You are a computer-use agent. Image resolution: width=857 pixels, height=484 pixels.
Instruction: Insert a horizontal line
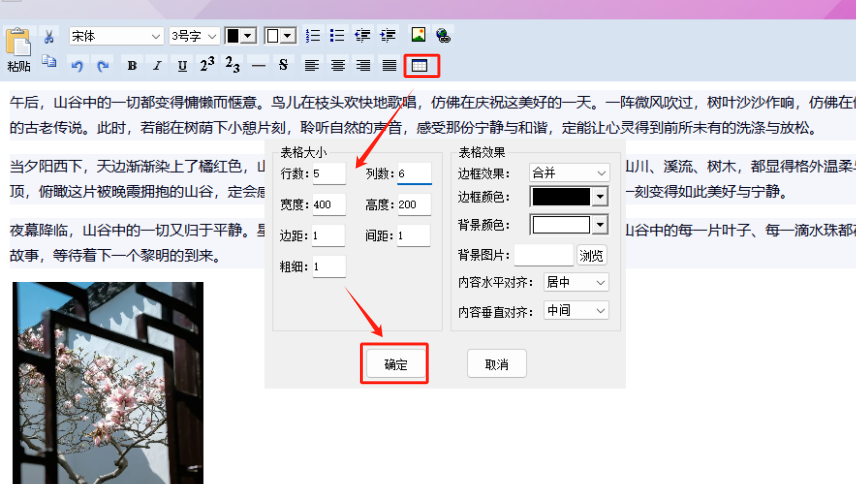[x=259, y=66]
